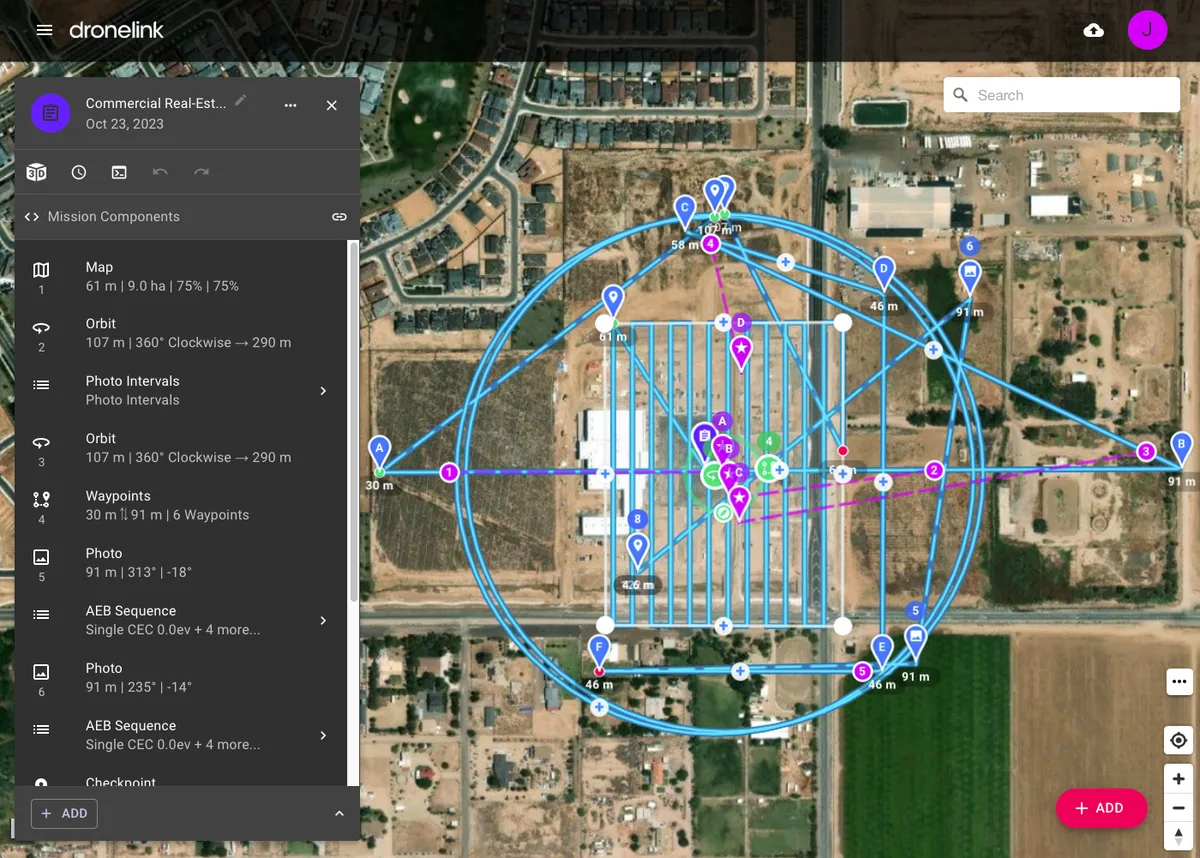Click magenta numbered point 1
Screen dimensions: 1200x858
[449, 472]
